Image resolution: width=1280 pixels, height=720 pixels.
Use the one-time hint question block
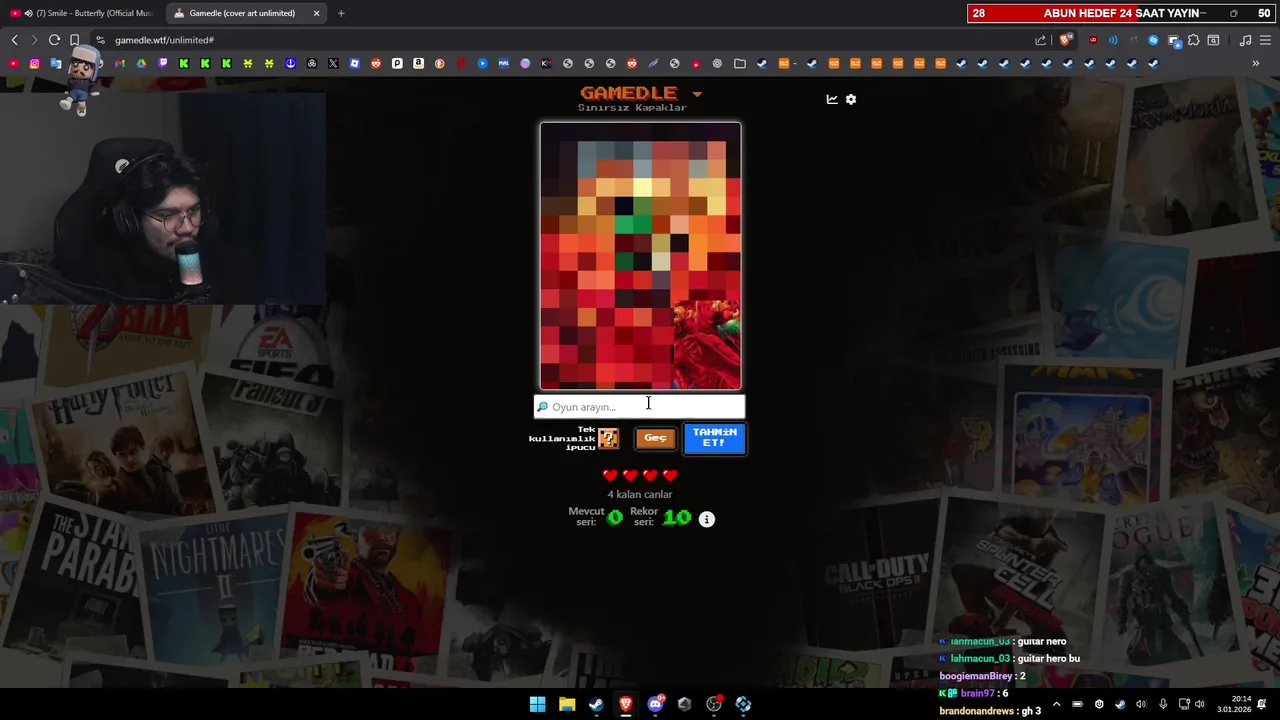tap(608, 438)
